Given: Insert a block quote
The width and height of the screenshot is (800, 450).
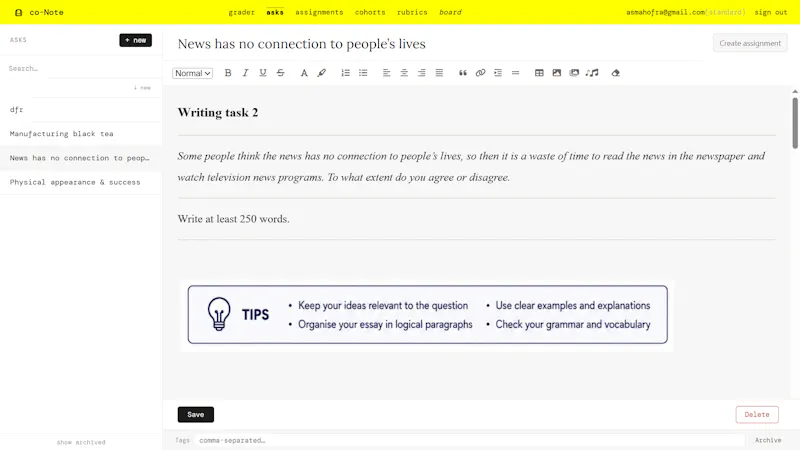Looking at the screenshot, I should point(463,73).
